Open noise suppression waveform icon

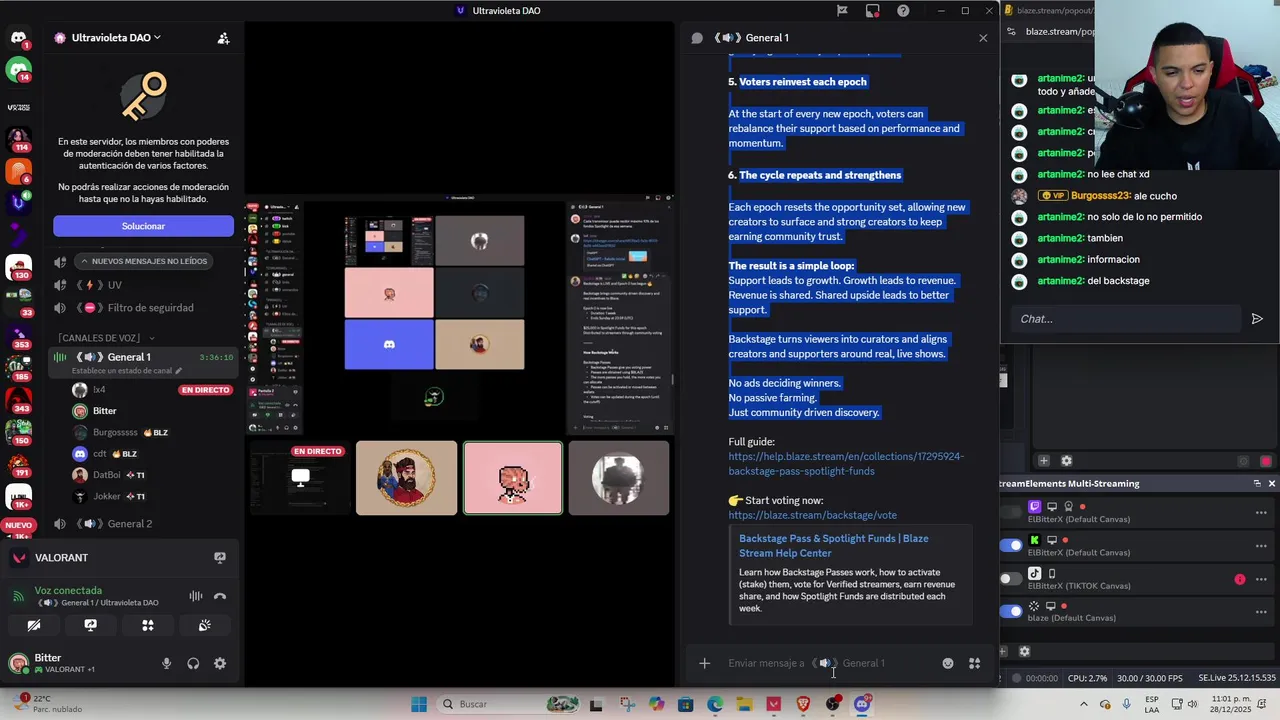pyautogui.click(x=196, y=596)
